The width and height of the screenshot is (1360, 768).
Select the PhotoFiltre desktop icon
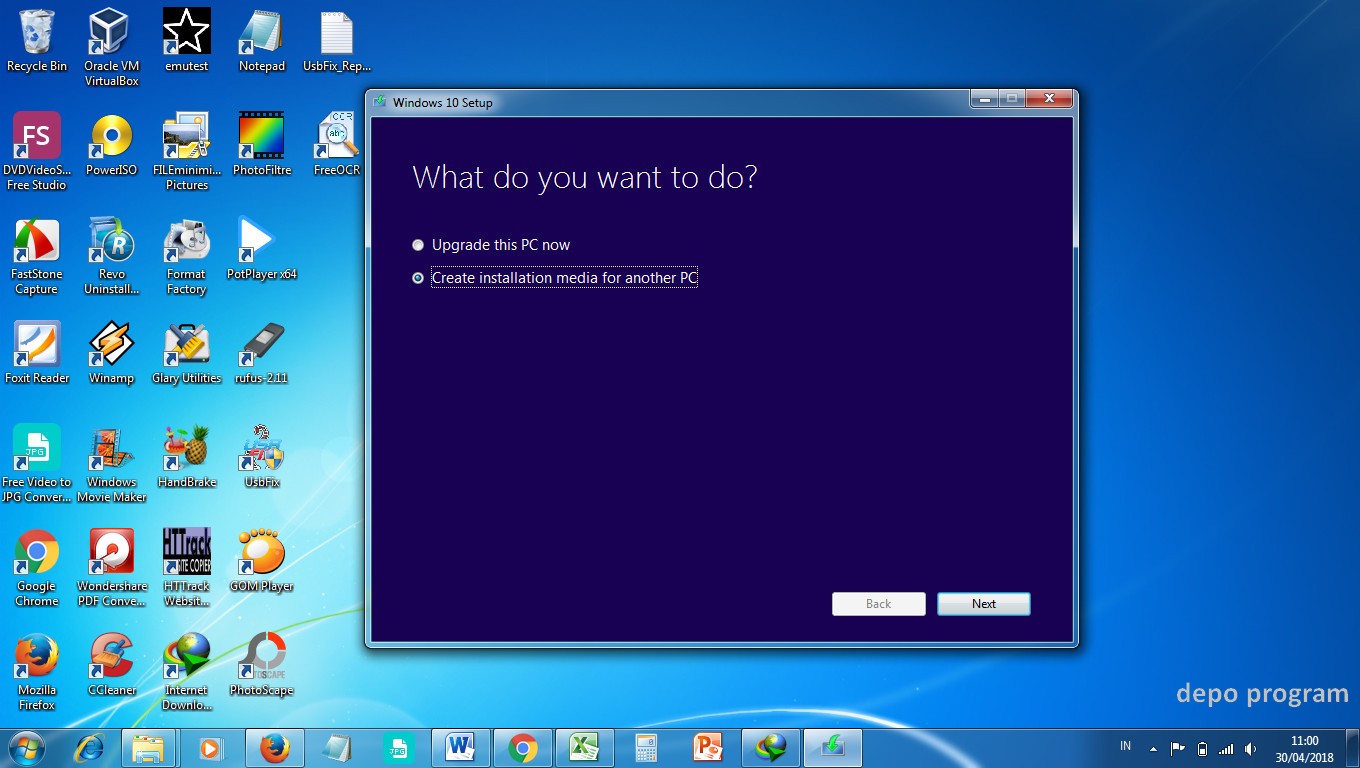coord(262,145)
